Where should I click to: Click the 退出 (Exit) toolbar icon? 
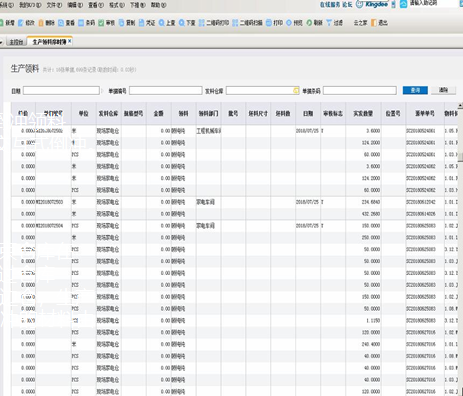374,23
